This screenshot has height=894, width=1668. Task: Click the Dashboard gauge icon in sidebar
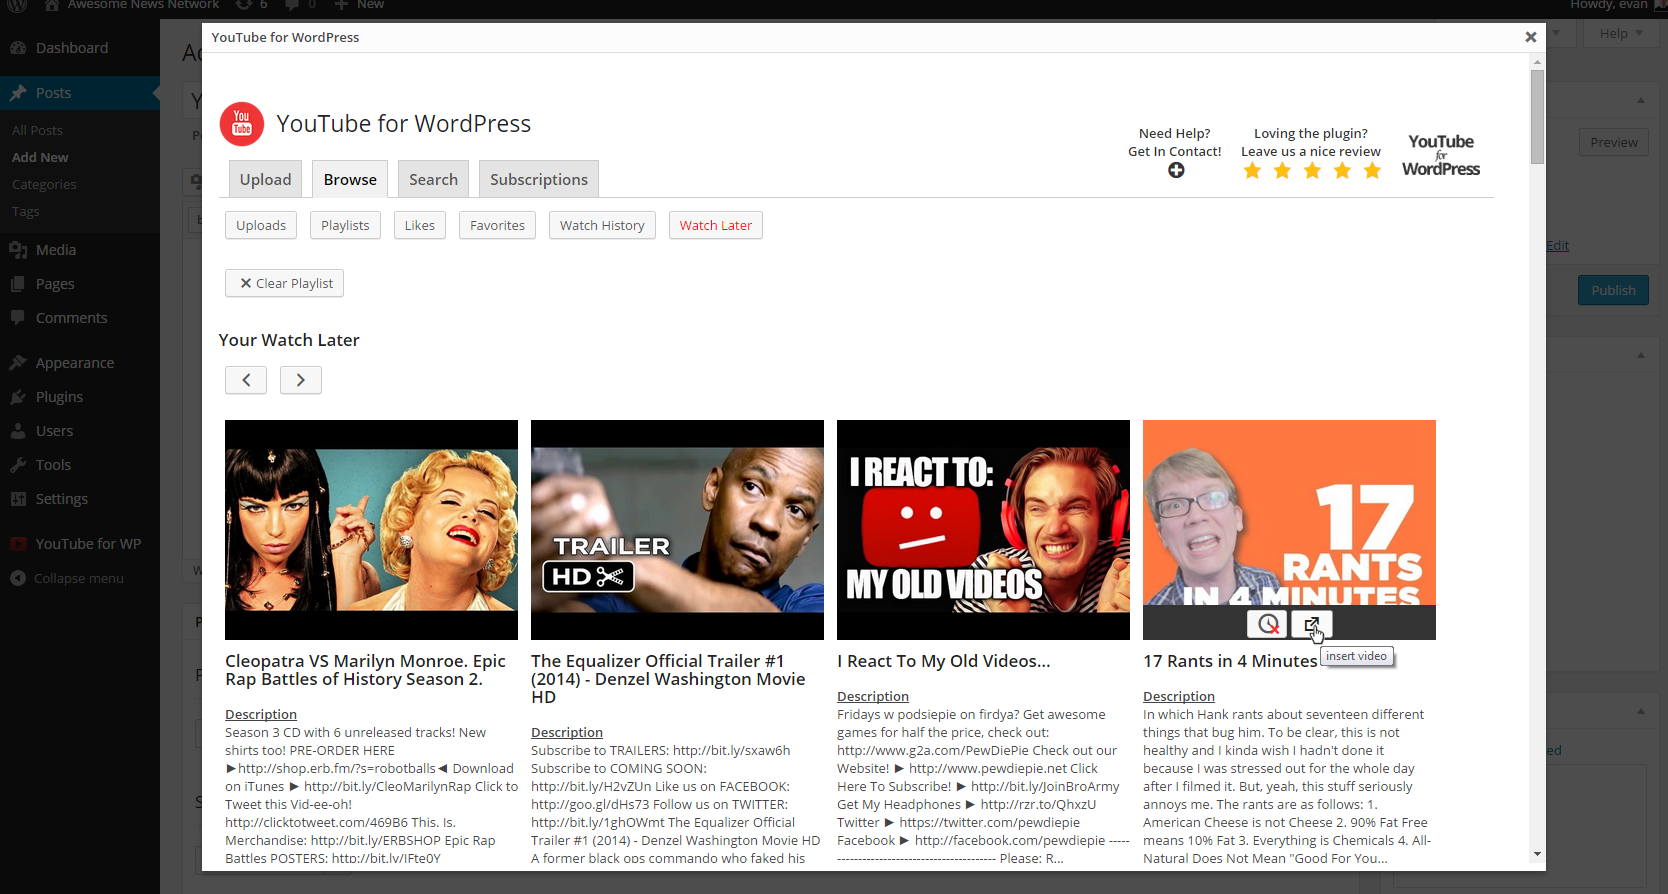pos(18,48)
